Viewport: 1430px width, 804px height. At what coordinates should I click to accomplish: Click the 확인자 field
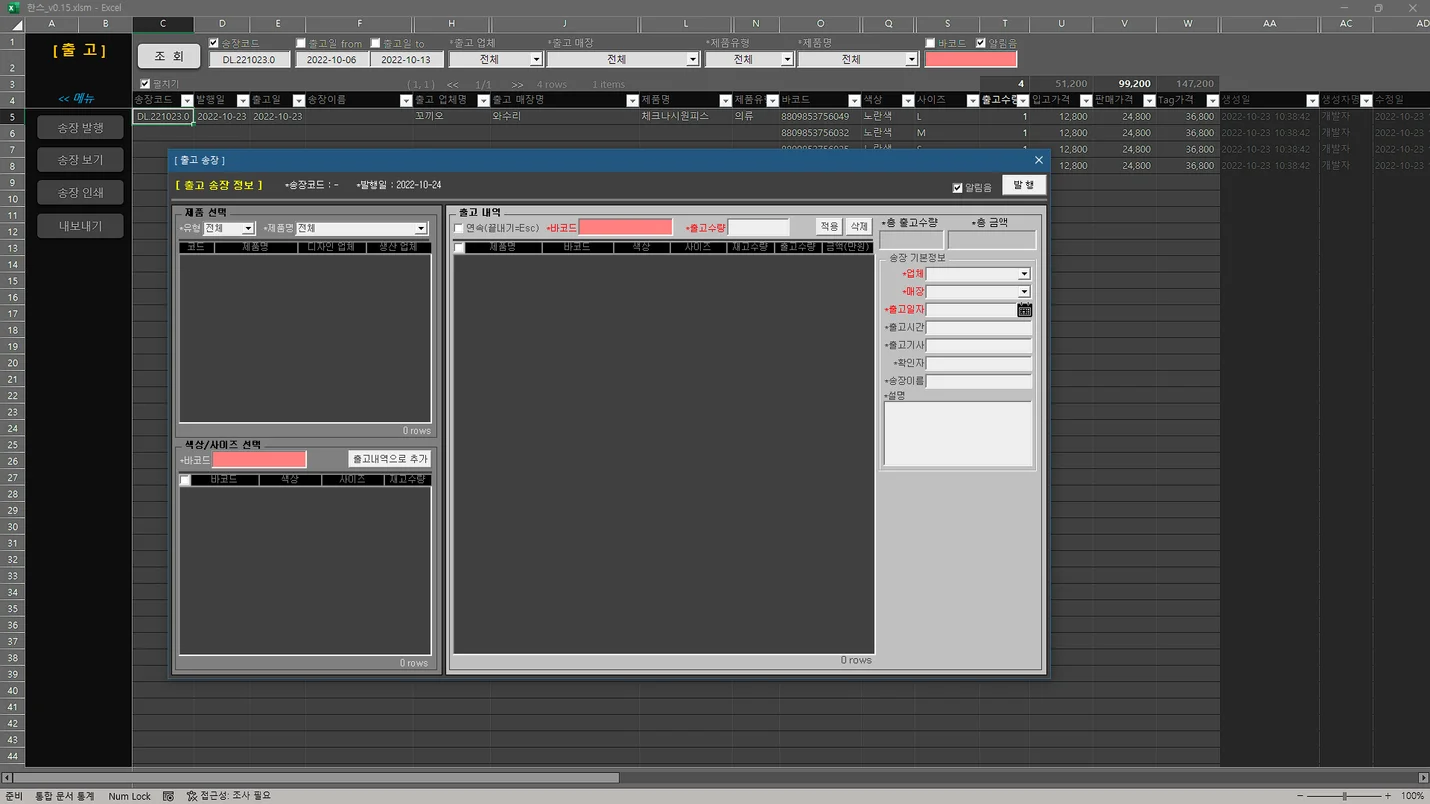(978, 364)
